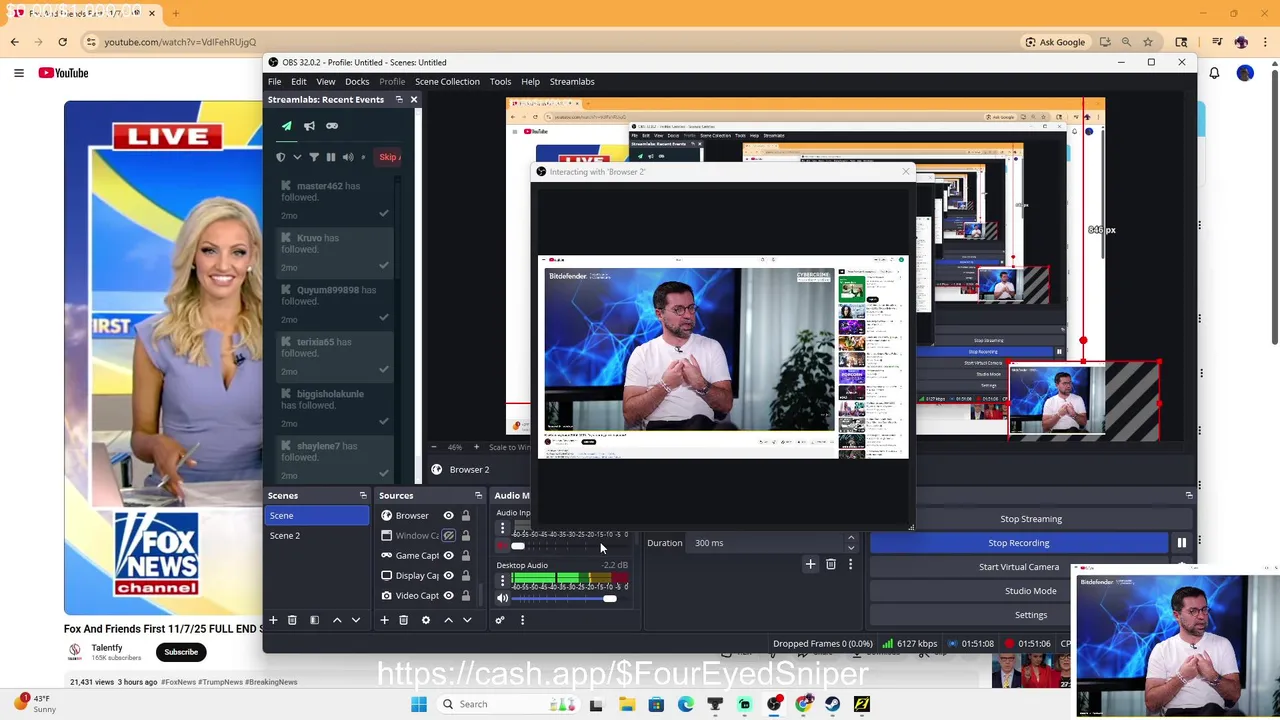Image resolution: width=1280 pixels, height=720 pixels.
Task: Increase the transition Duration with the up arrow
Action: (851, 538)
